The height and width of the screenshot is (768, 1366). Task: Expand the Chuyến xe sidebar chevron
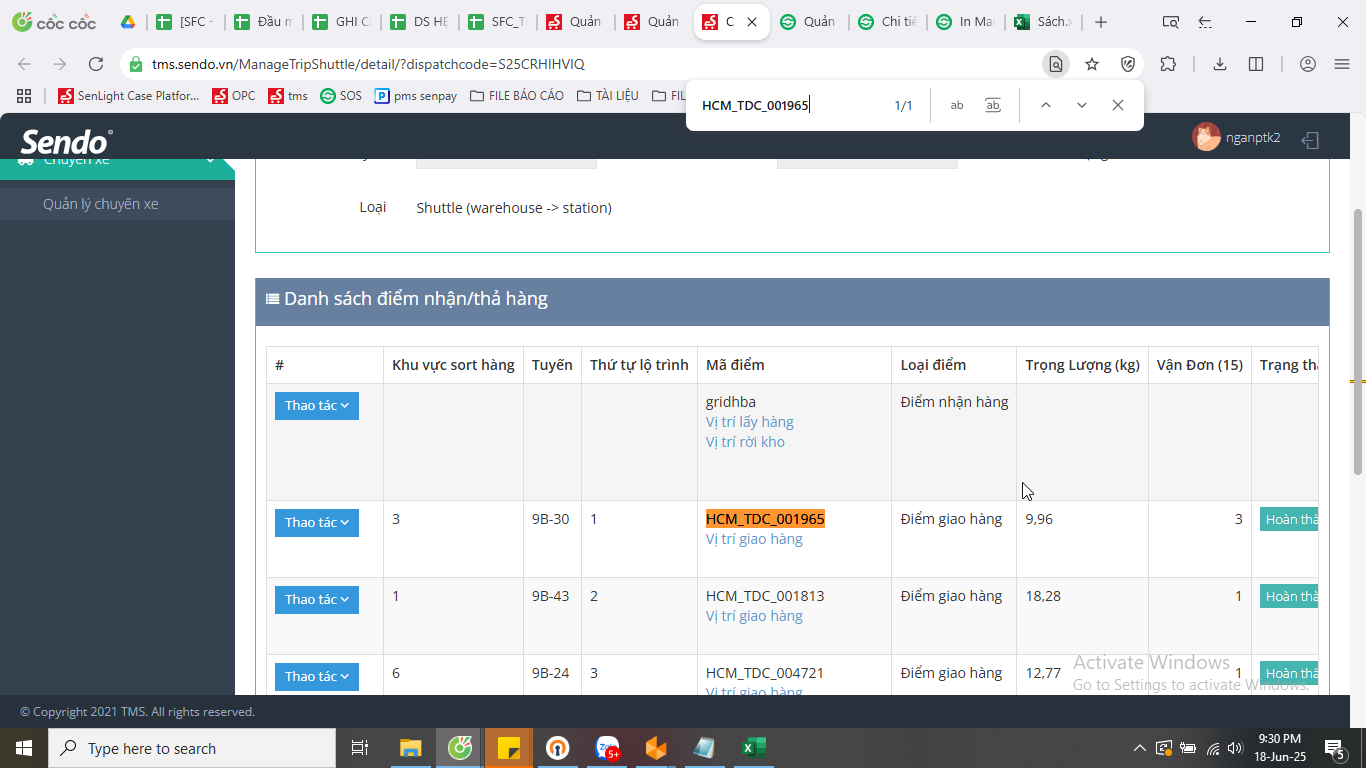pyautogui.click(x=210, y=161)
